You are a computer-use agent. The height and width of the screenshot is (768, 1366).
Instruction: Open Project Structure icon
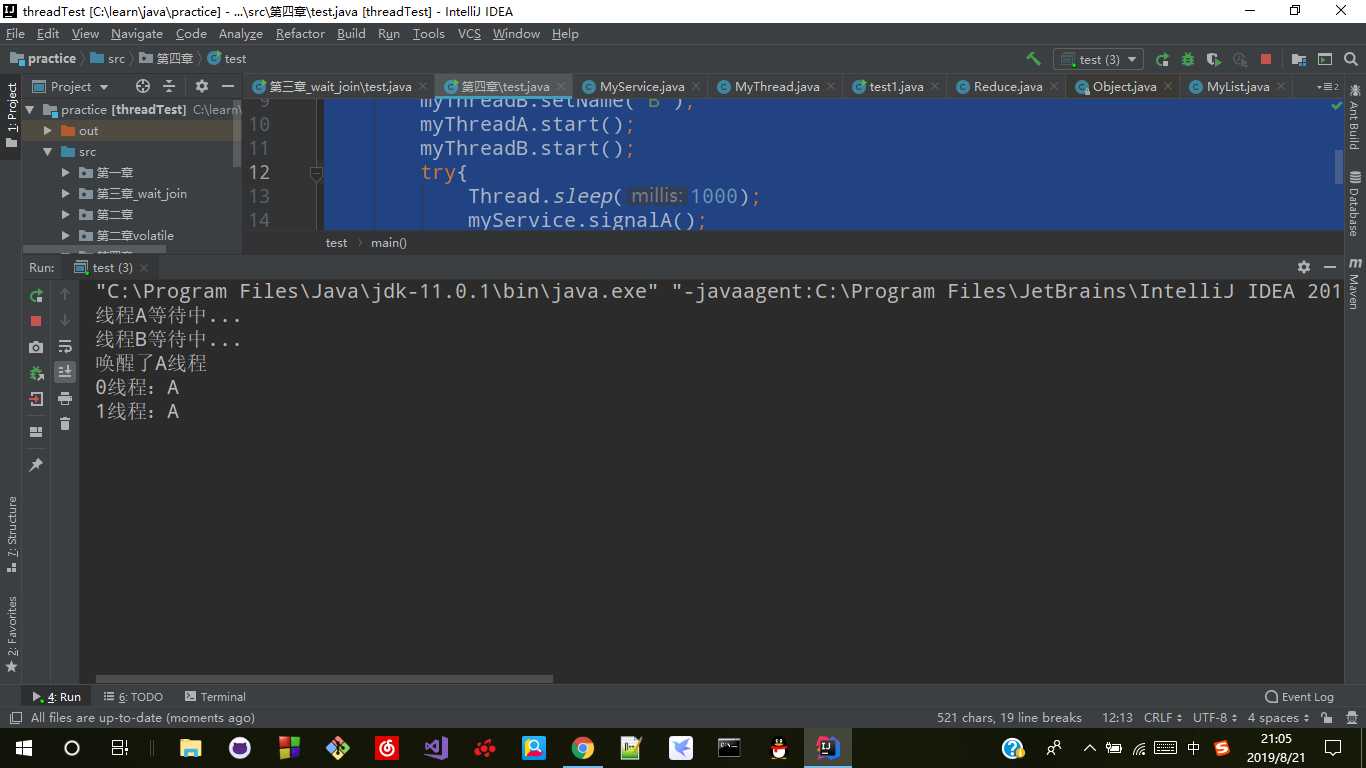pos(1299,59)
